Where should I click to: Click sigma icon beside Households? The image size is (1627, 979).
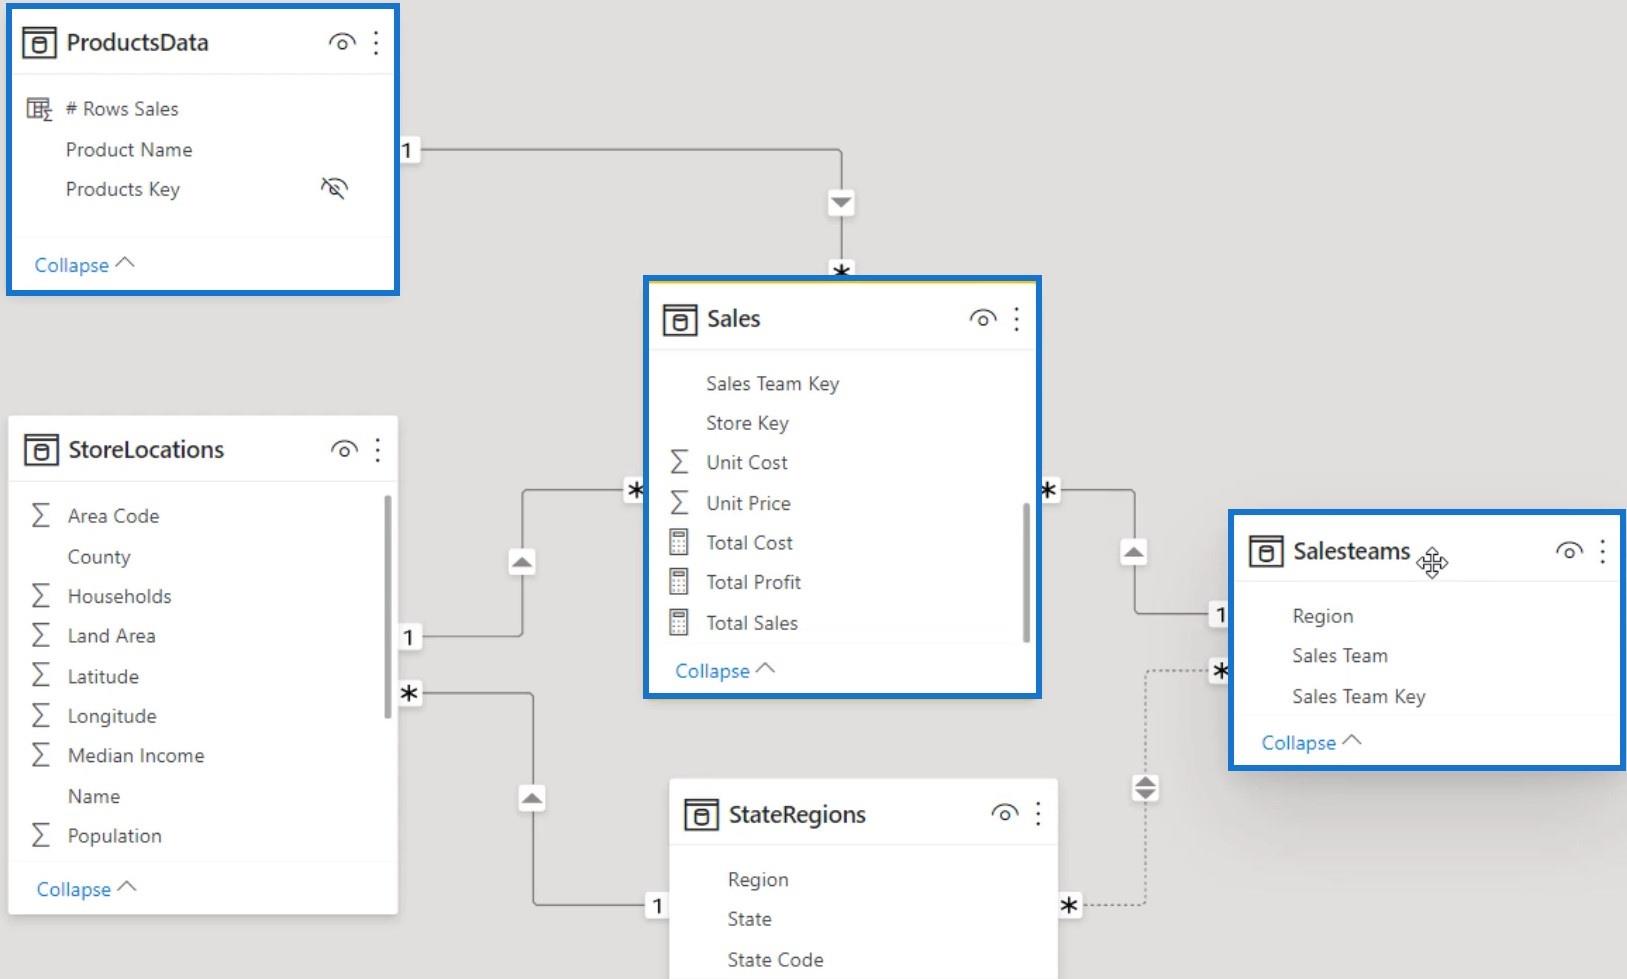pos(41,595)
